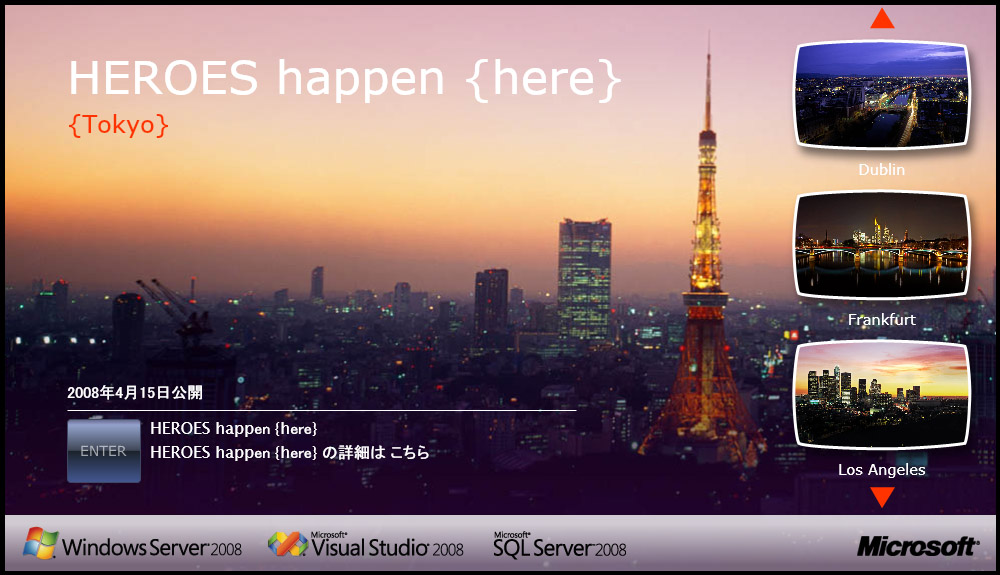This screenshot has height=575, width=1000.
Task: Click the 2008年4月15日公開 date text
Action: pyautogui.click(x=135, y=393)
